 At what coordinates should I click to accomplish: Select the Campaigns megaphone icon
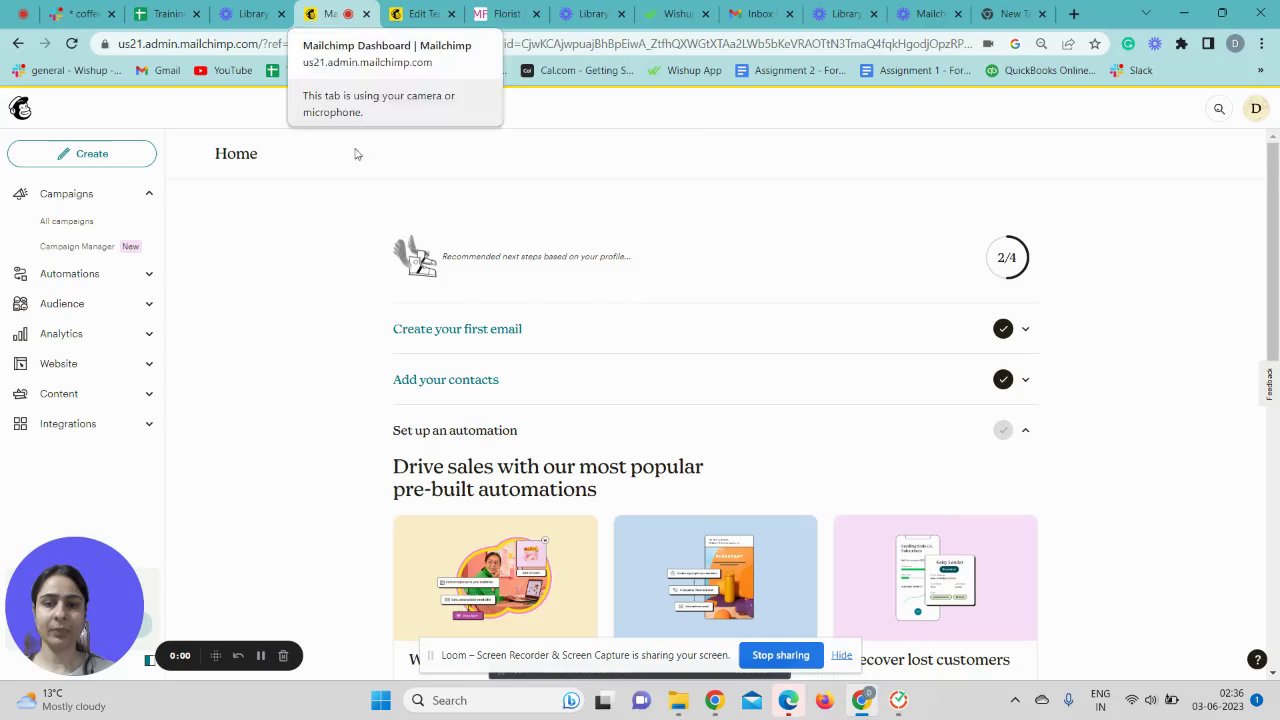pyautogui.click(x=20, y=194)
